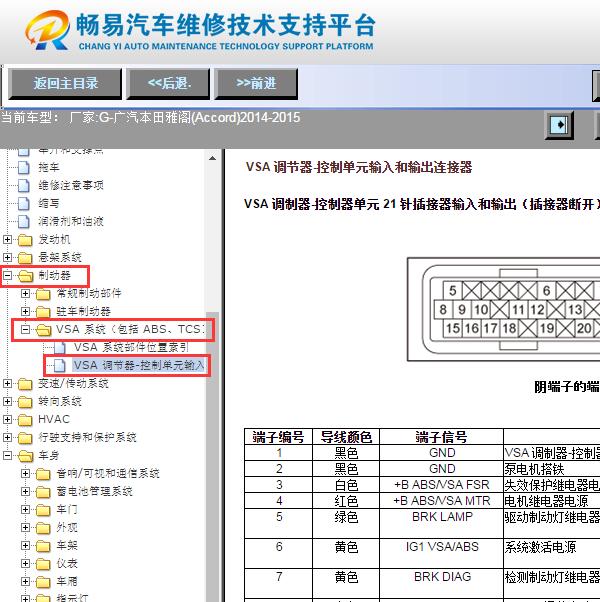The width and height of the screenshot is (600, 602).
Task: Click the VSA 调节器-控制单元输入 page icon
Action: [x=60, y=366]
